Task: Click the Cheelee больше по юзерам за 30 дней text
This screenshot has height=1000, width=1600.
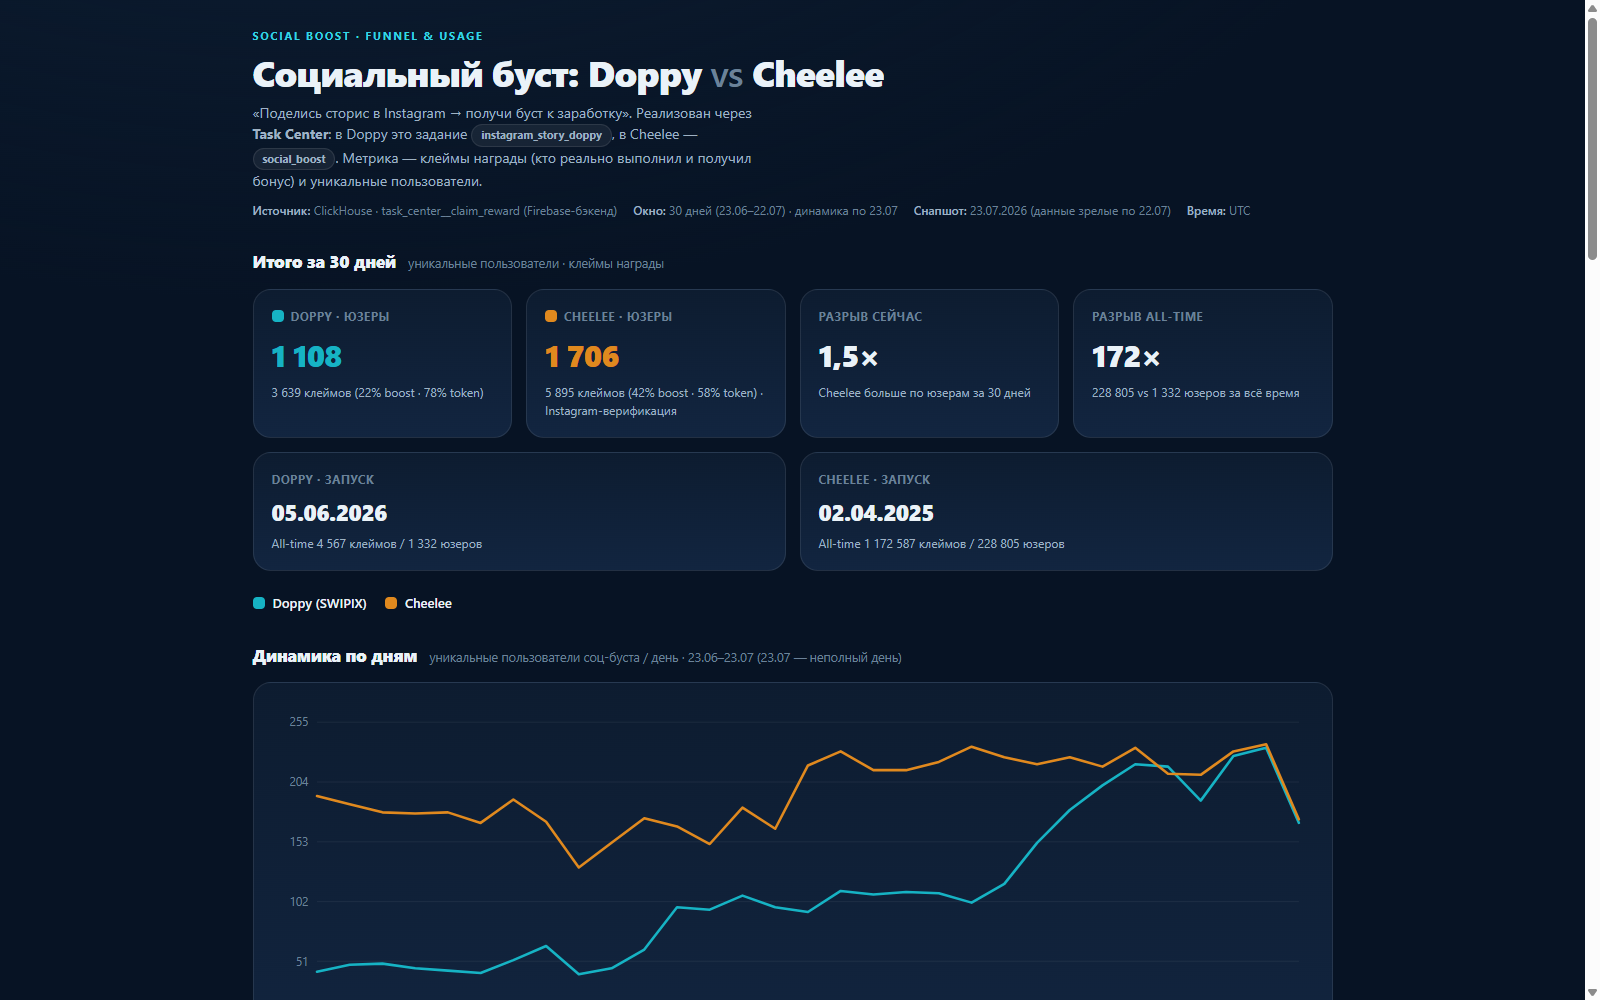Action: coord(924,393)
